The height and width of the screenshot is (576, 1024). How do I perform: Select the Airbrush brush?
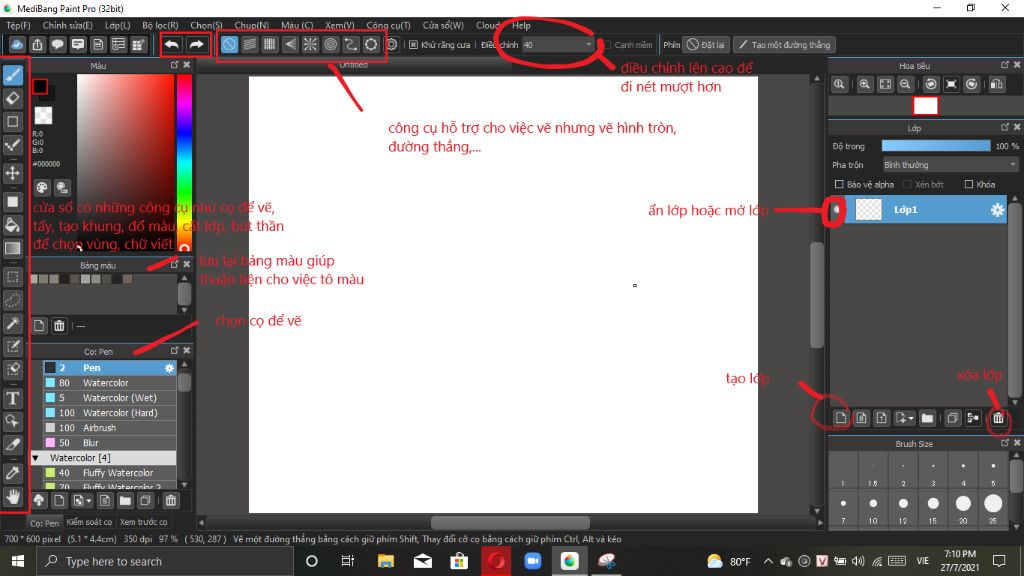(x=110, y=428)
